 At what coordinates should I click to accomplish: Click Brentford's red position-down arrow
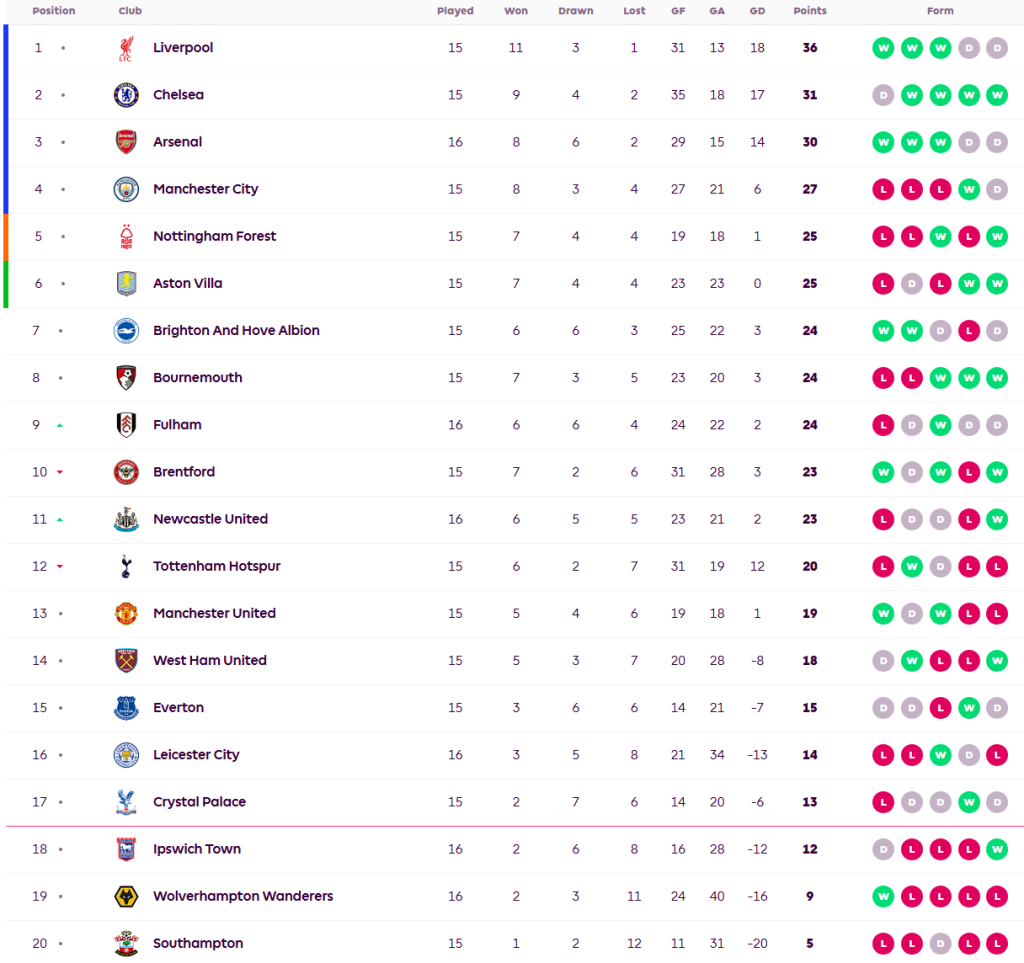pyautogui.click(x=60, y=472)
